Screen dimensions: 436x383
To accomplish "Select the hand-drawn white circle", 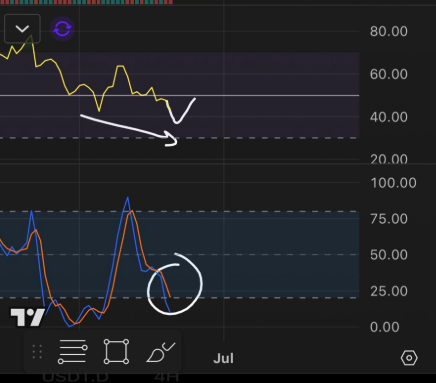I will click(x=175, y=284).
